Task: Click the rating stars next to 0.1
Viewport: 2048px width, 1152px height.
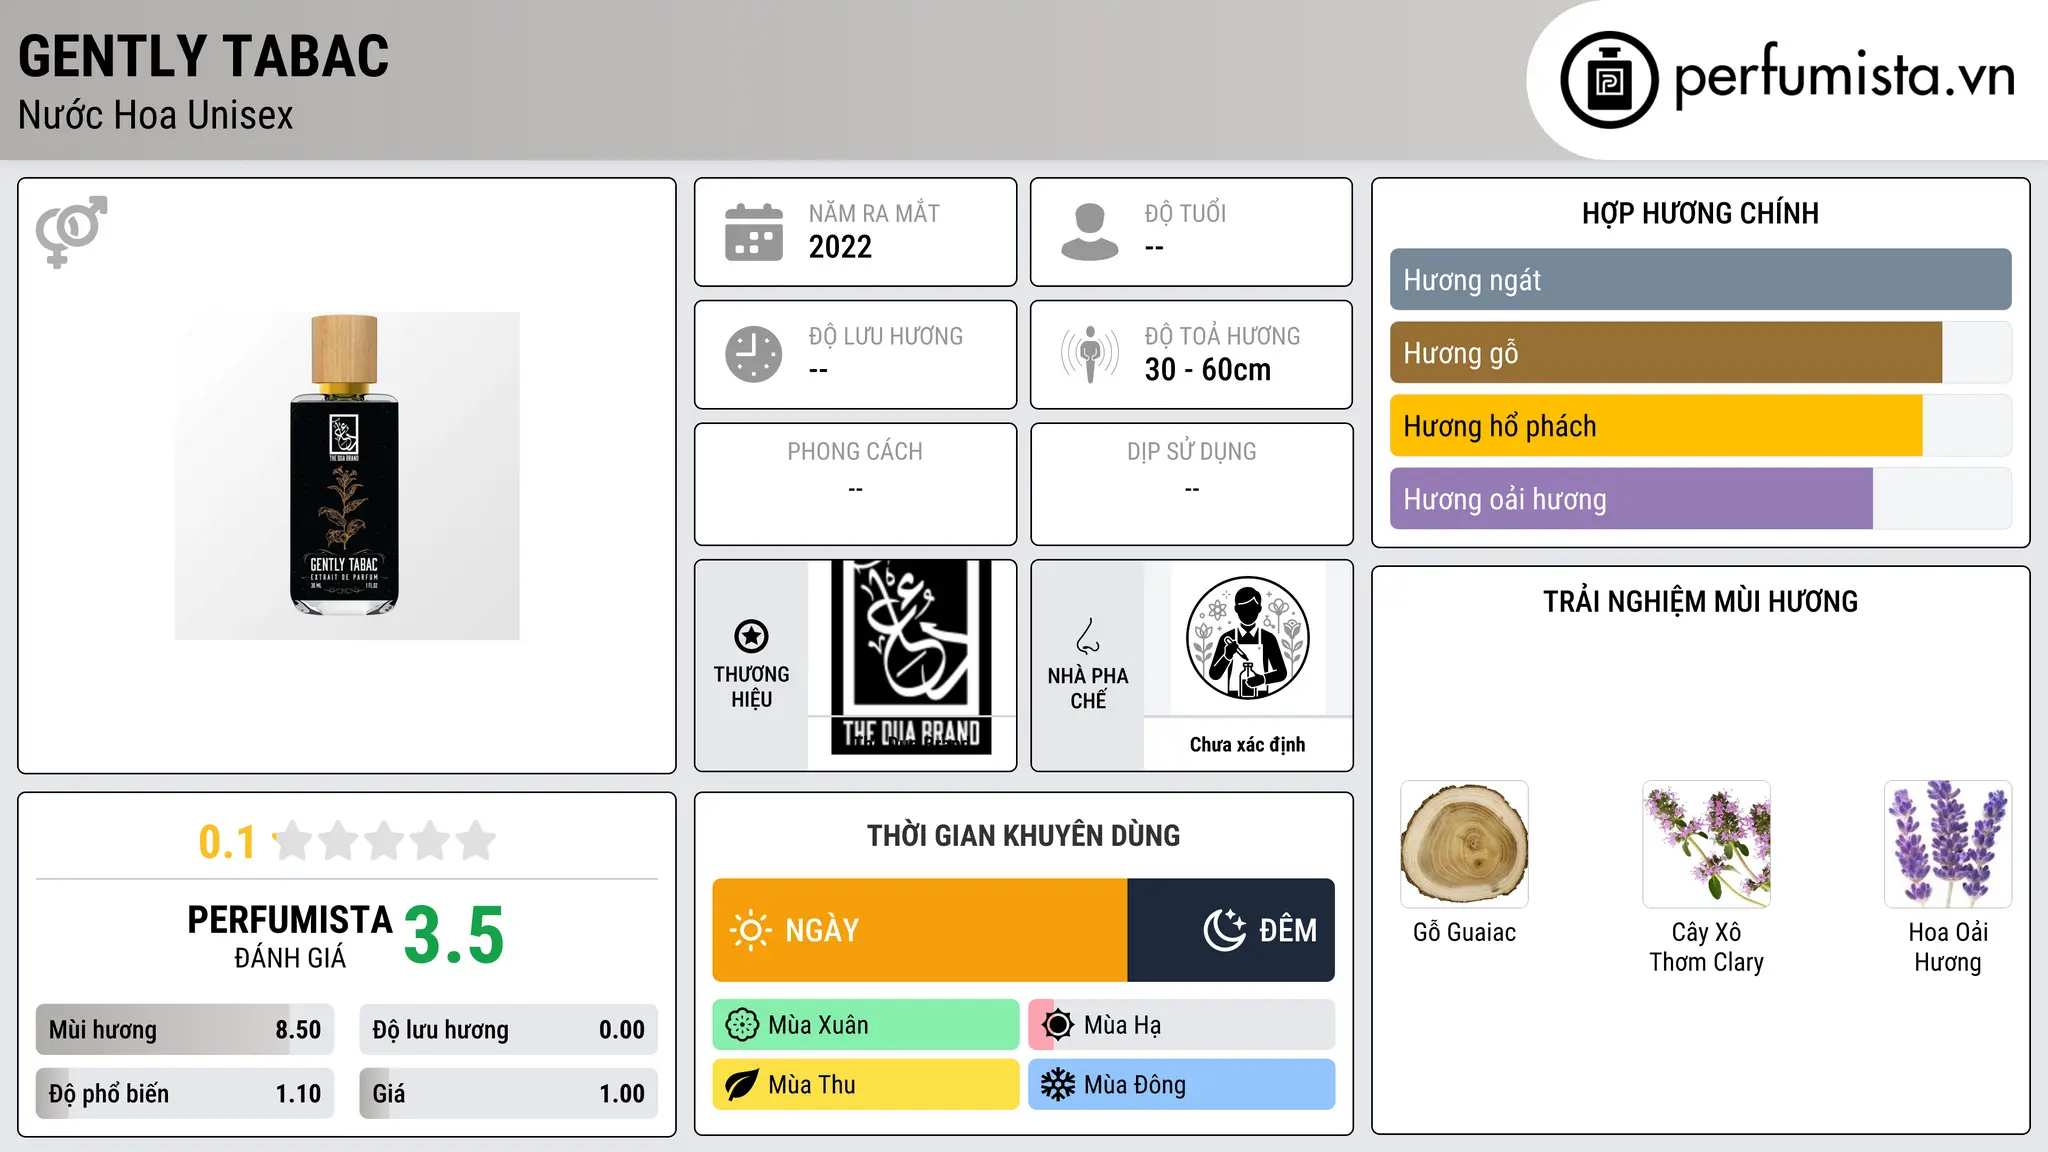Action: tap(385, 841)
